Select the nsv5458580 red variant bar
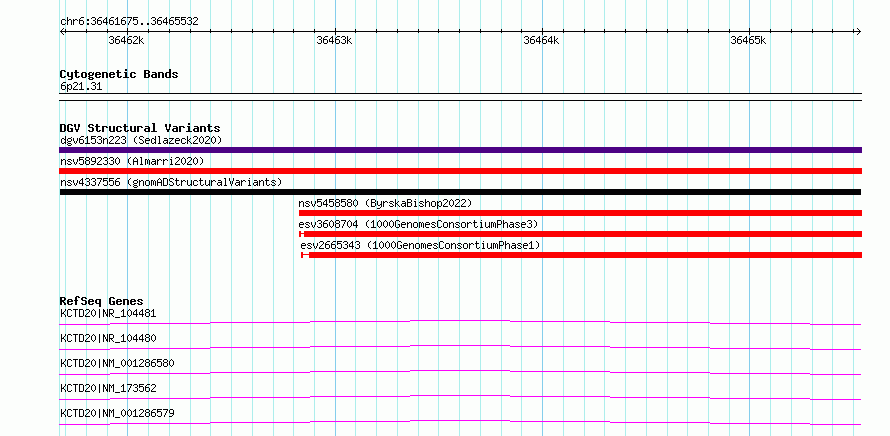The image size is (890, 436). (x=580, y=213)
